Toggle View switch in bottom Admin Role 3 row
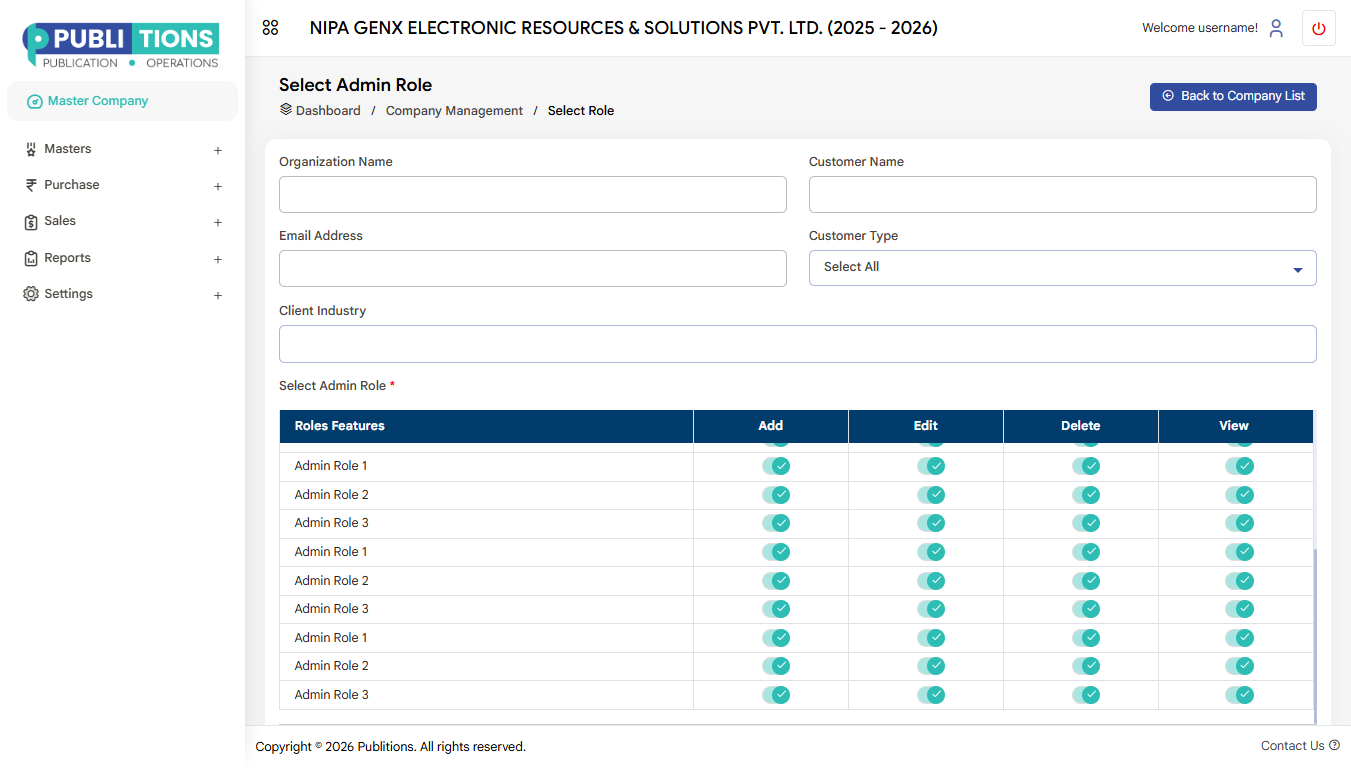Image resolution: width=1351 pixels, height=768 pixels. [1240, 695]
